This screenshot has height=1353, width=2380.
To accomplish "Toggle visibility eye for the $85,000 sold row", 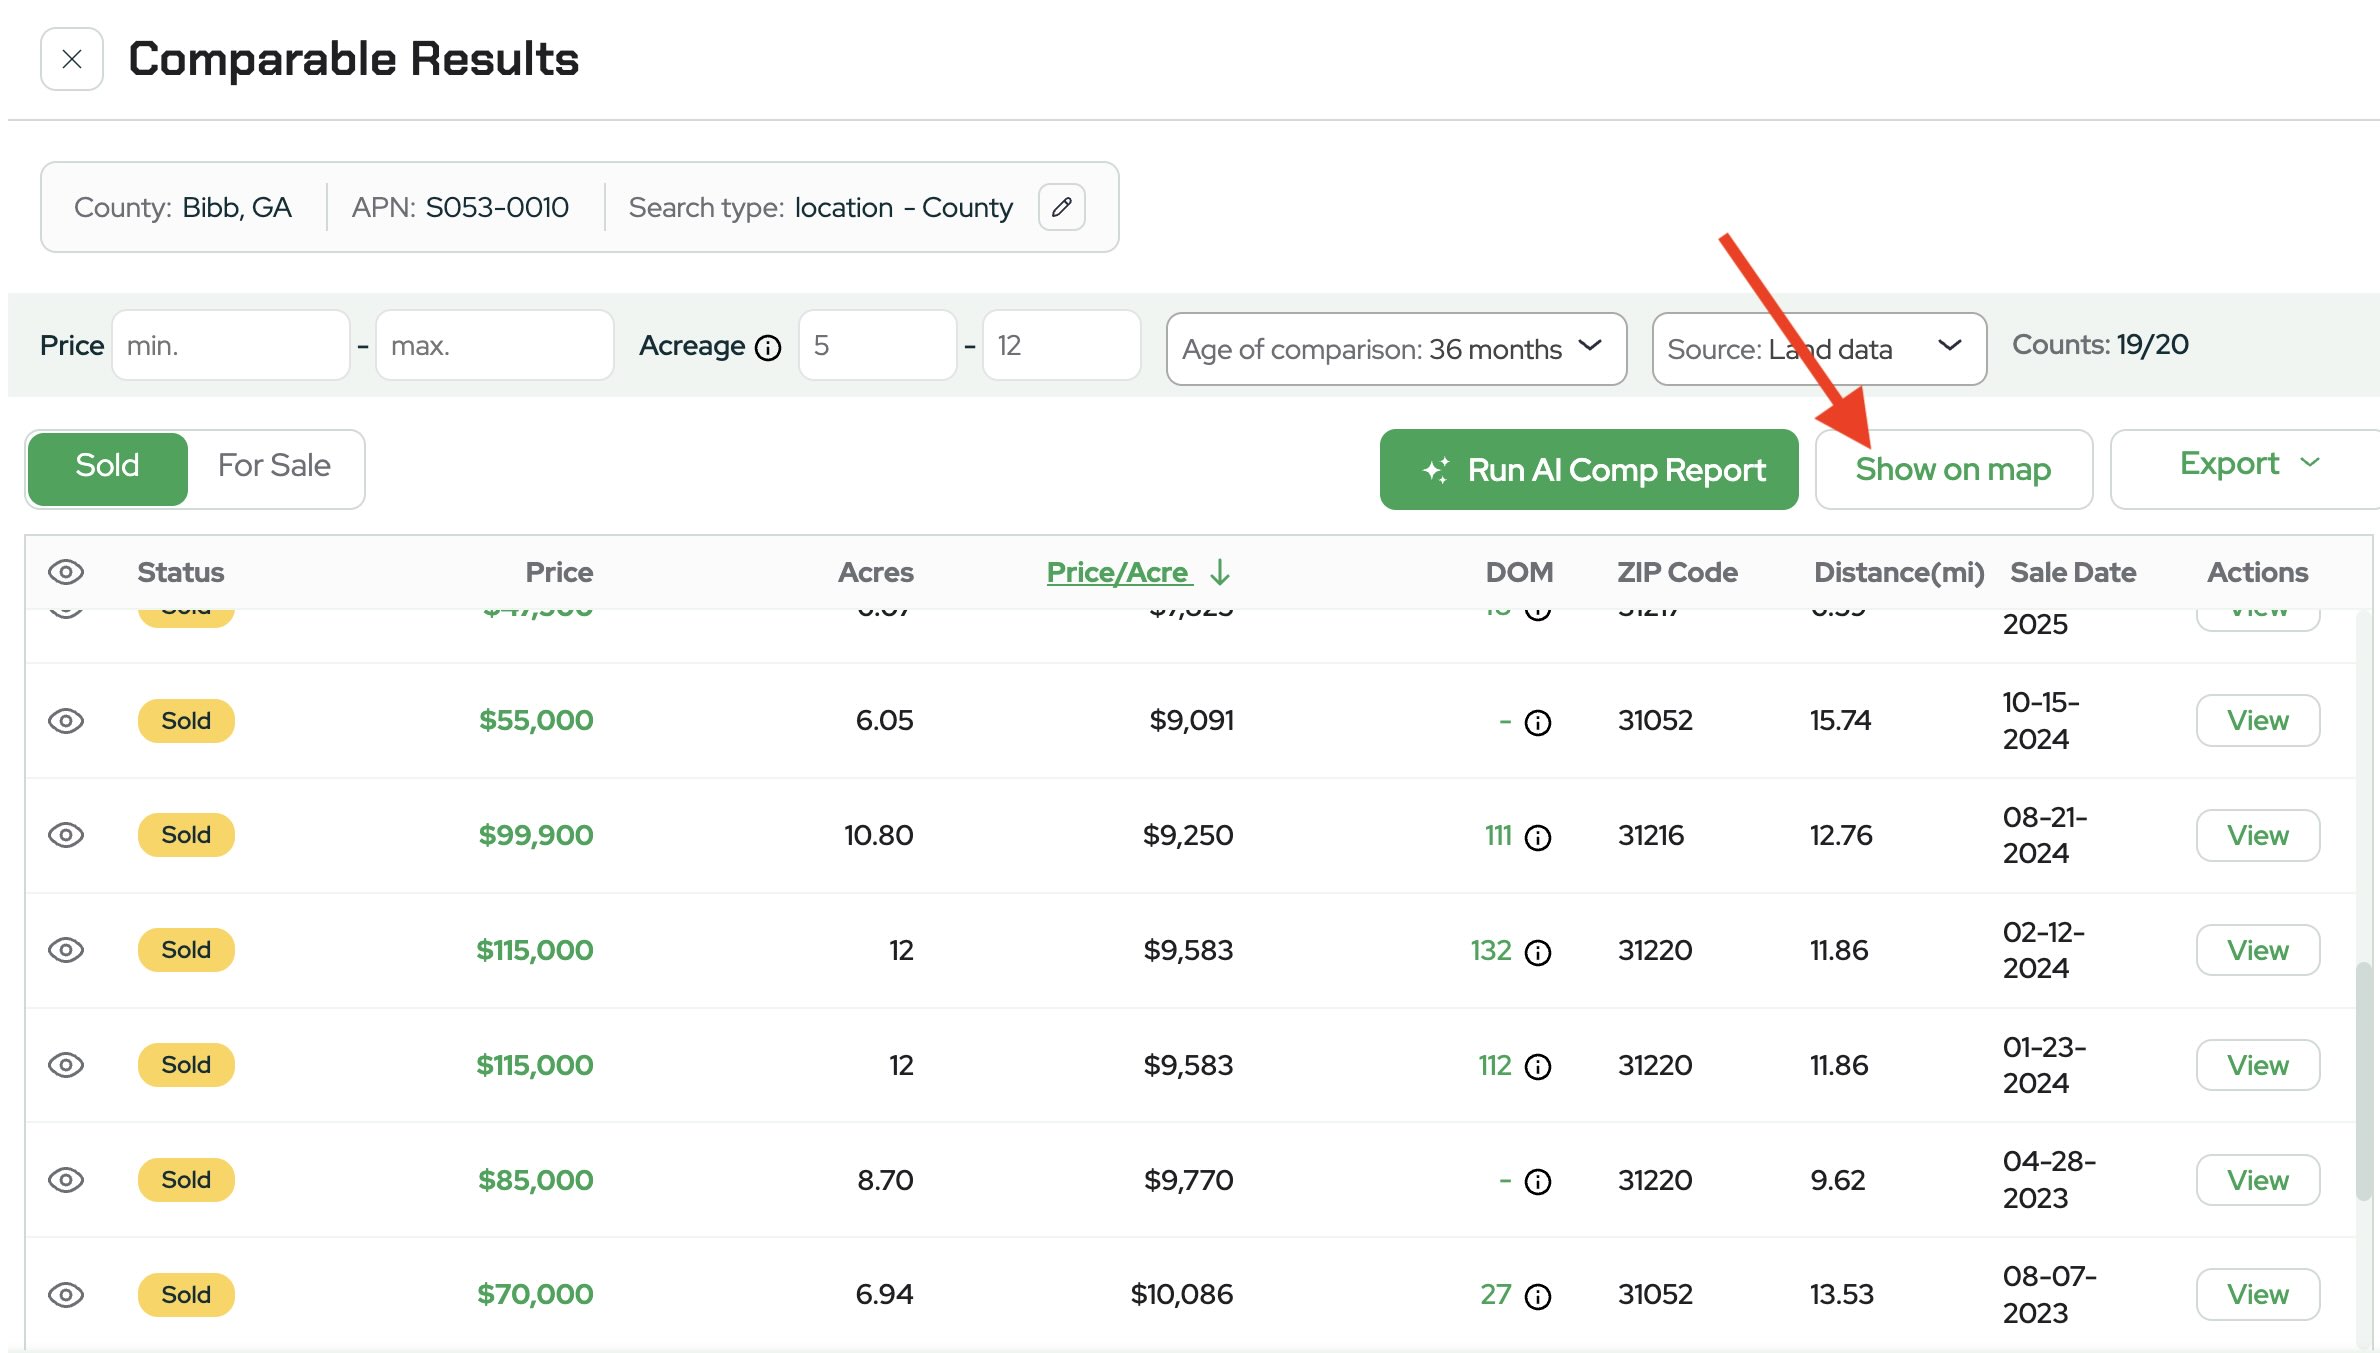I will coord(66,1180).
